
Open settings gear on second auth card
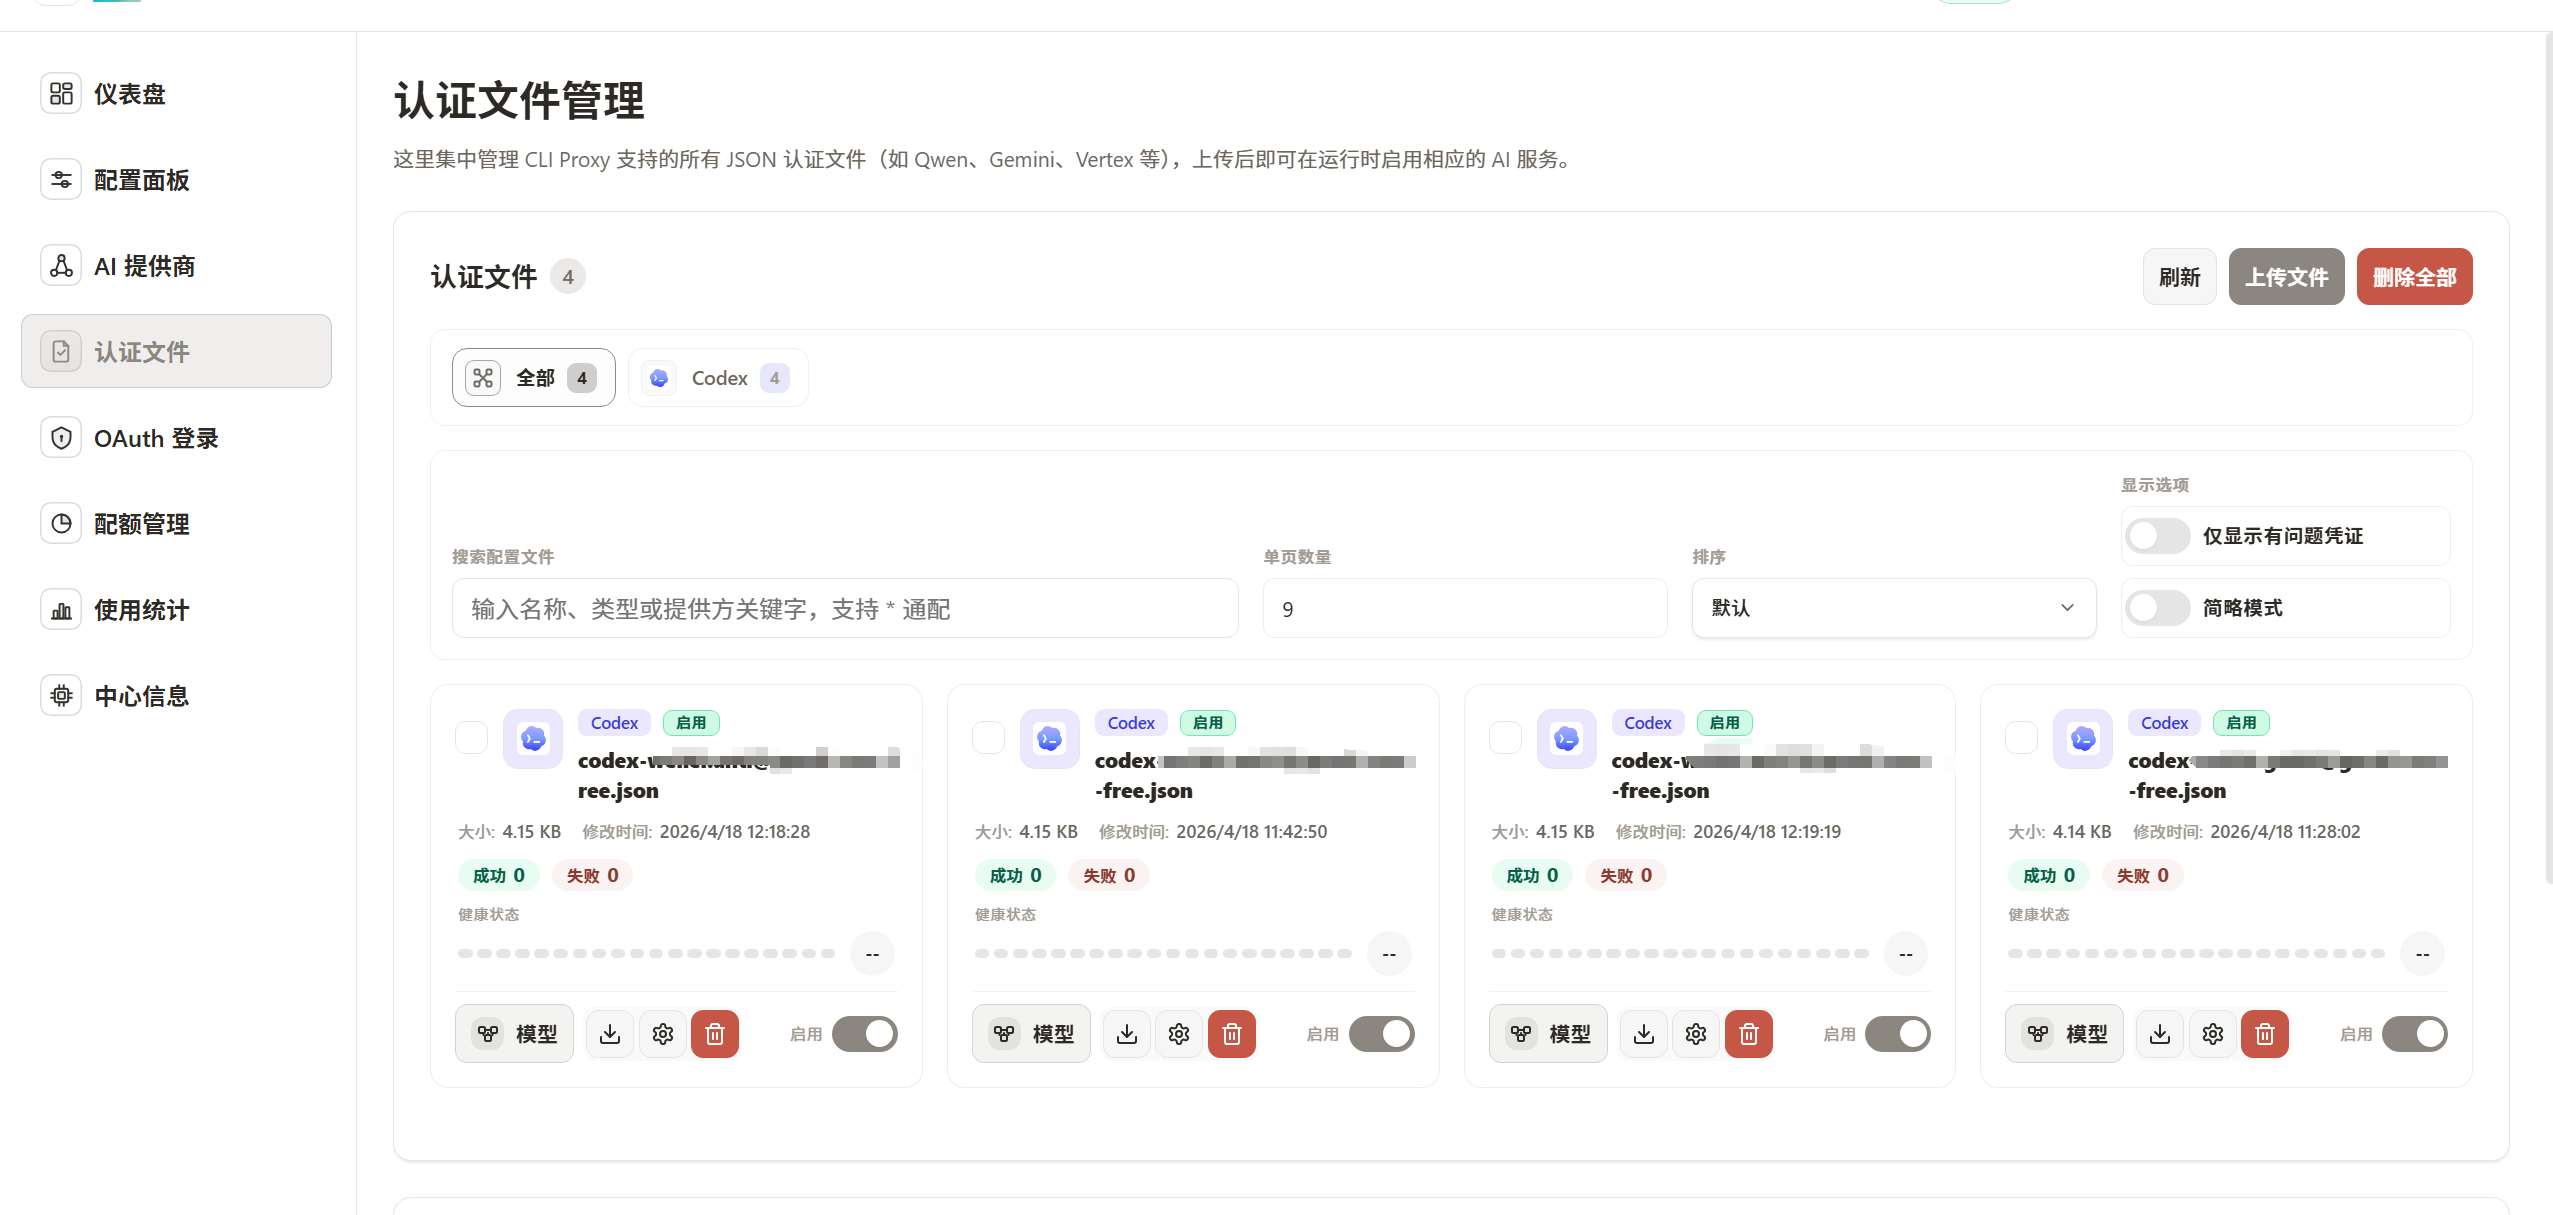1179,1034
